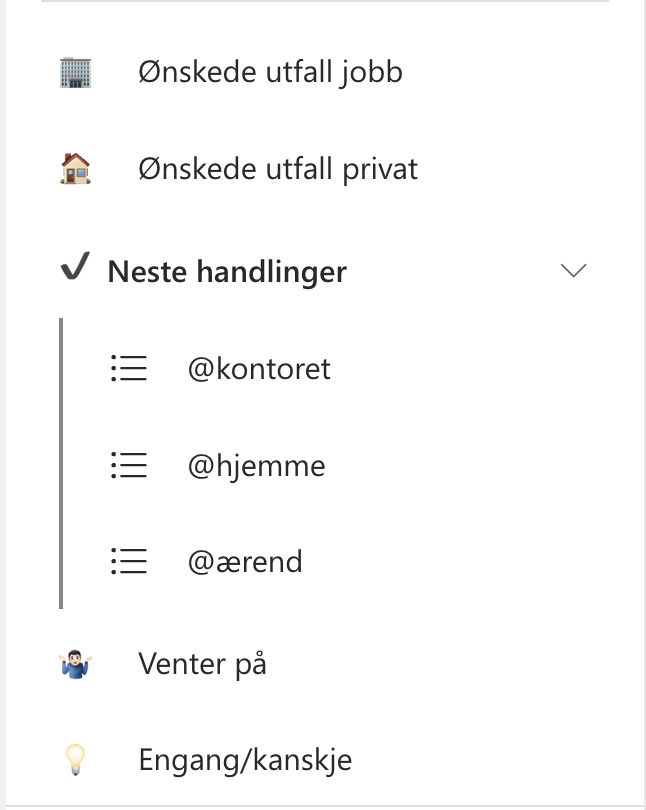The width and height of the screenshot is (646, 810).
Task: Click the checkmark icon beside Neste handlinger
Action: [x=75, y=270]
